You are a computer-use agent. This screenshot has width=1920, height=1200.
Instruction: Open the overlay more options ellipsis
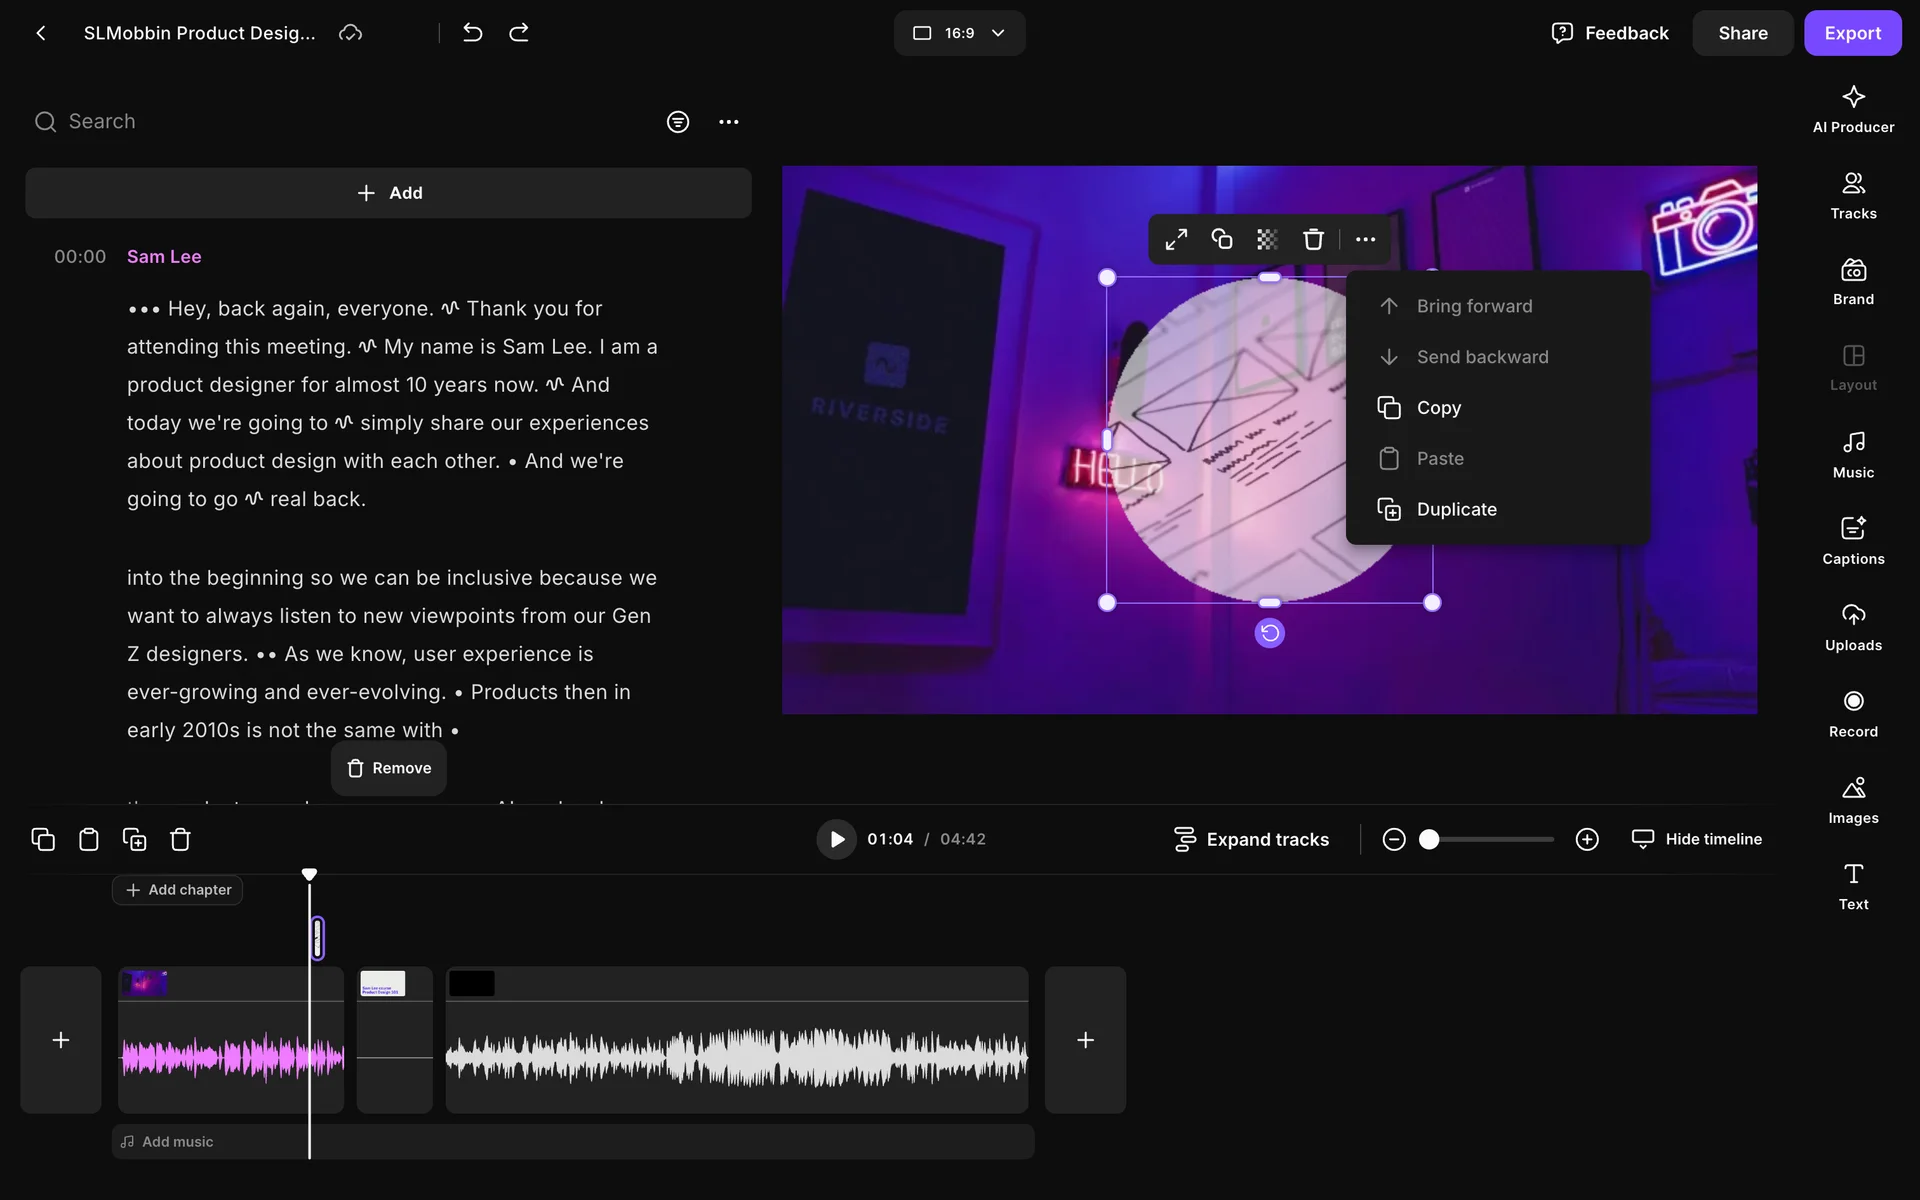click(x=1365, y=239)
